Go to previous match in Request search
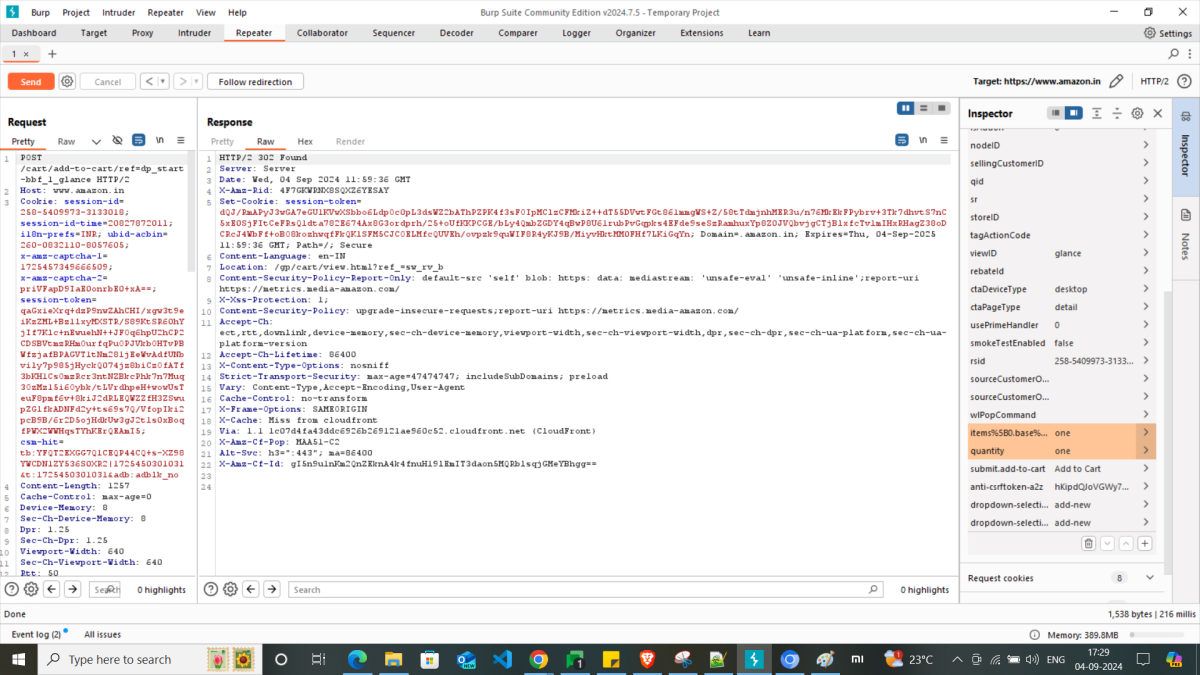Viewport: 1200px width, 675px height. [52, 590]
